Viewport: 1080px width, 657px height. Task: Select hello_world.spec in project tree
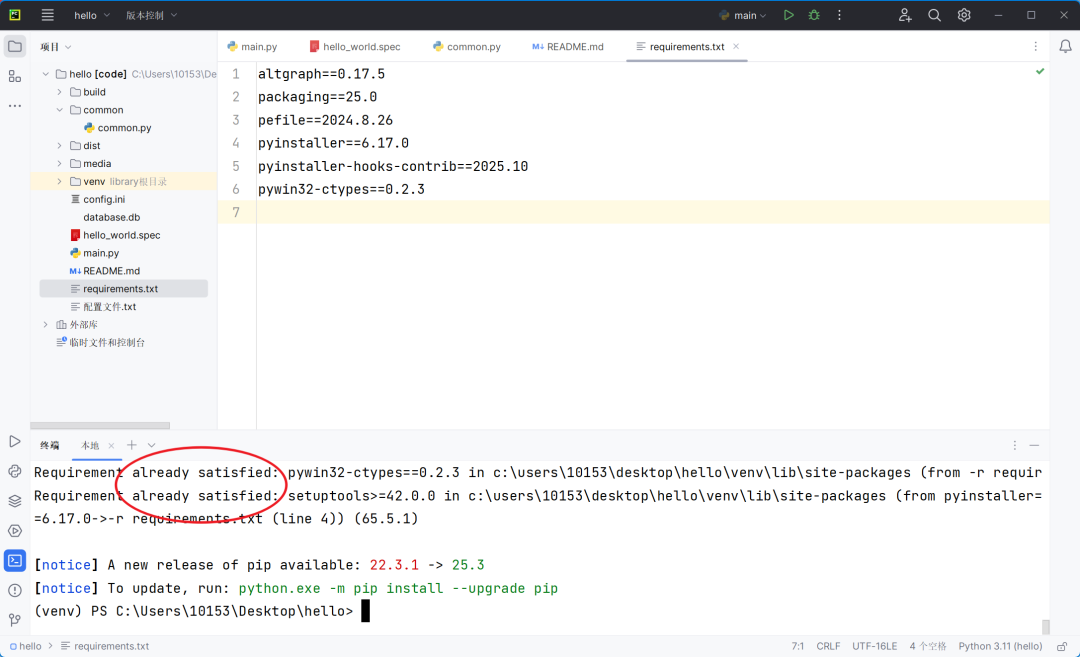[x=115, y=235]
